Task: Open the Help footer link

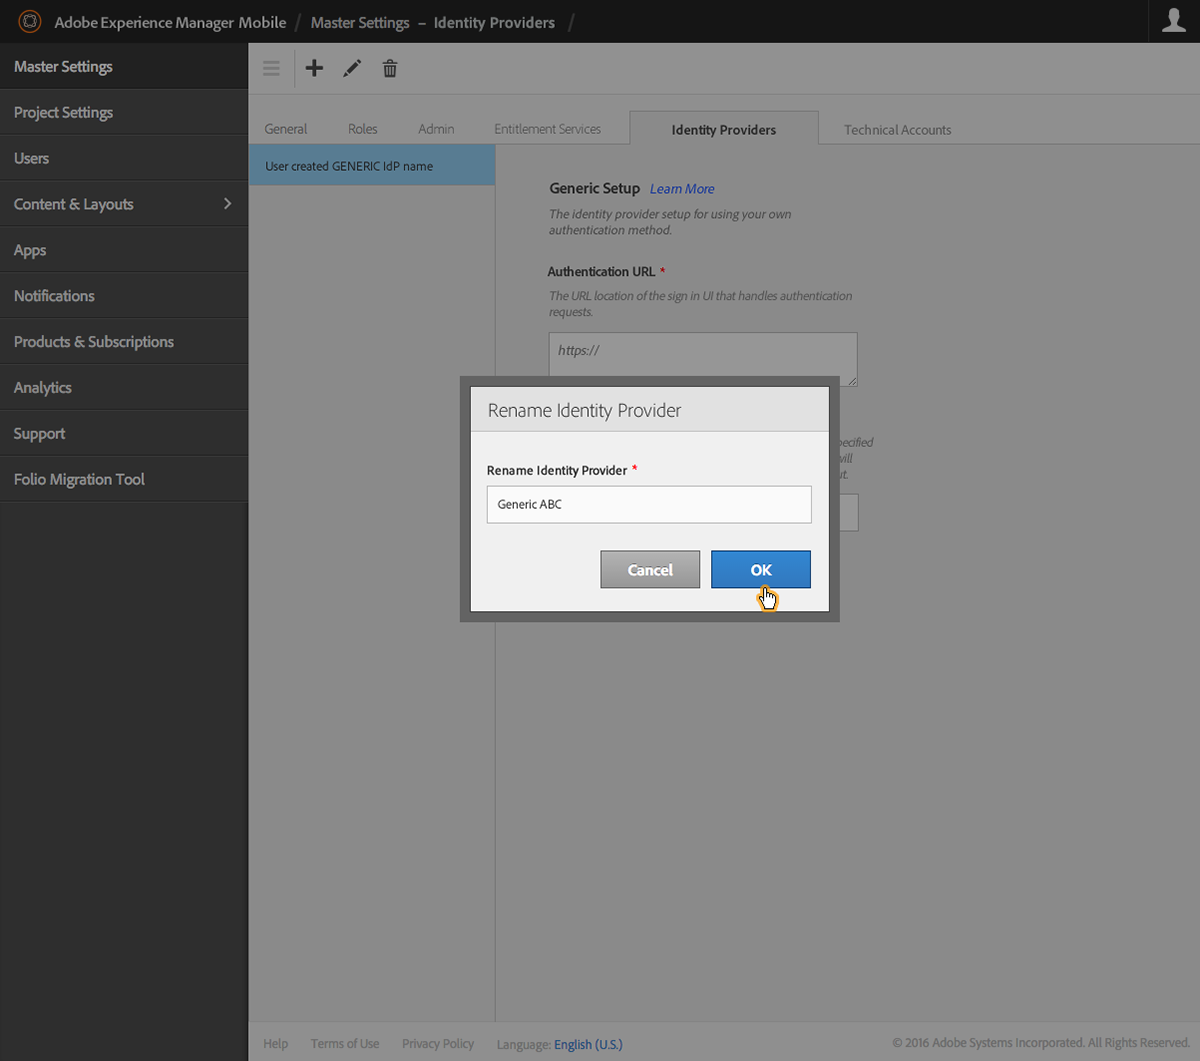Action: (x=276, y=1044)
